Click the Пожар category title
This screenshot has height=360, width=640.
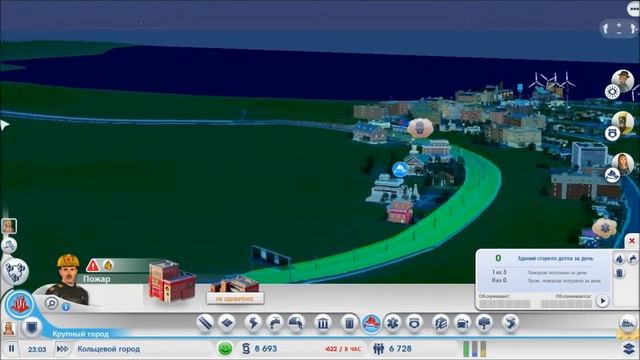pos(97,279)
